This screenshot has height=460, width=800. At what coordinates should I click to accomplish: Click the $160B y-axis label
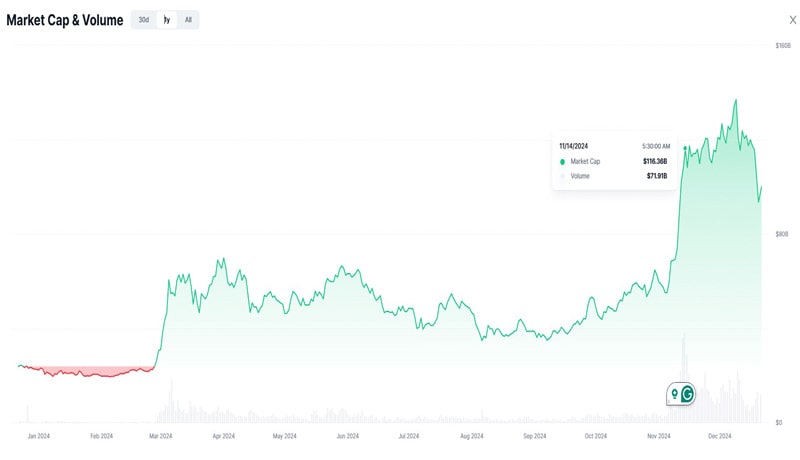783,46
